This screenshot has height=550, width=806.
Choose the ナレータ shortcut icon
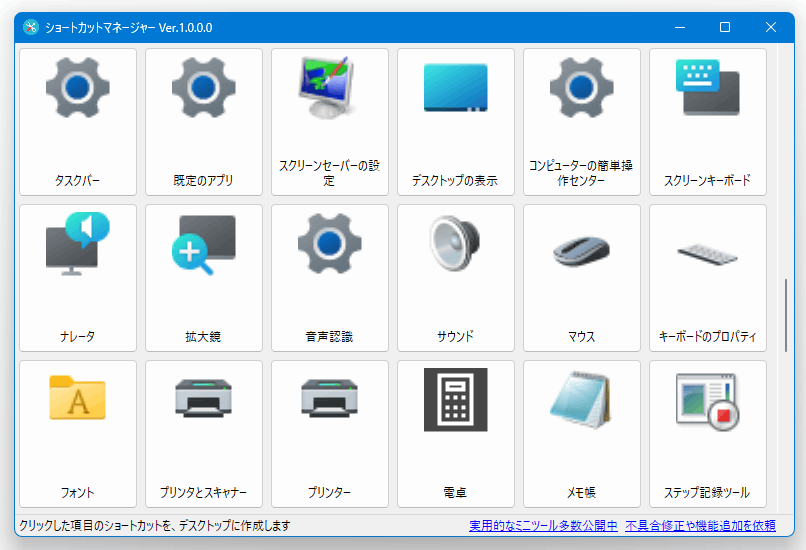(78, 244)
